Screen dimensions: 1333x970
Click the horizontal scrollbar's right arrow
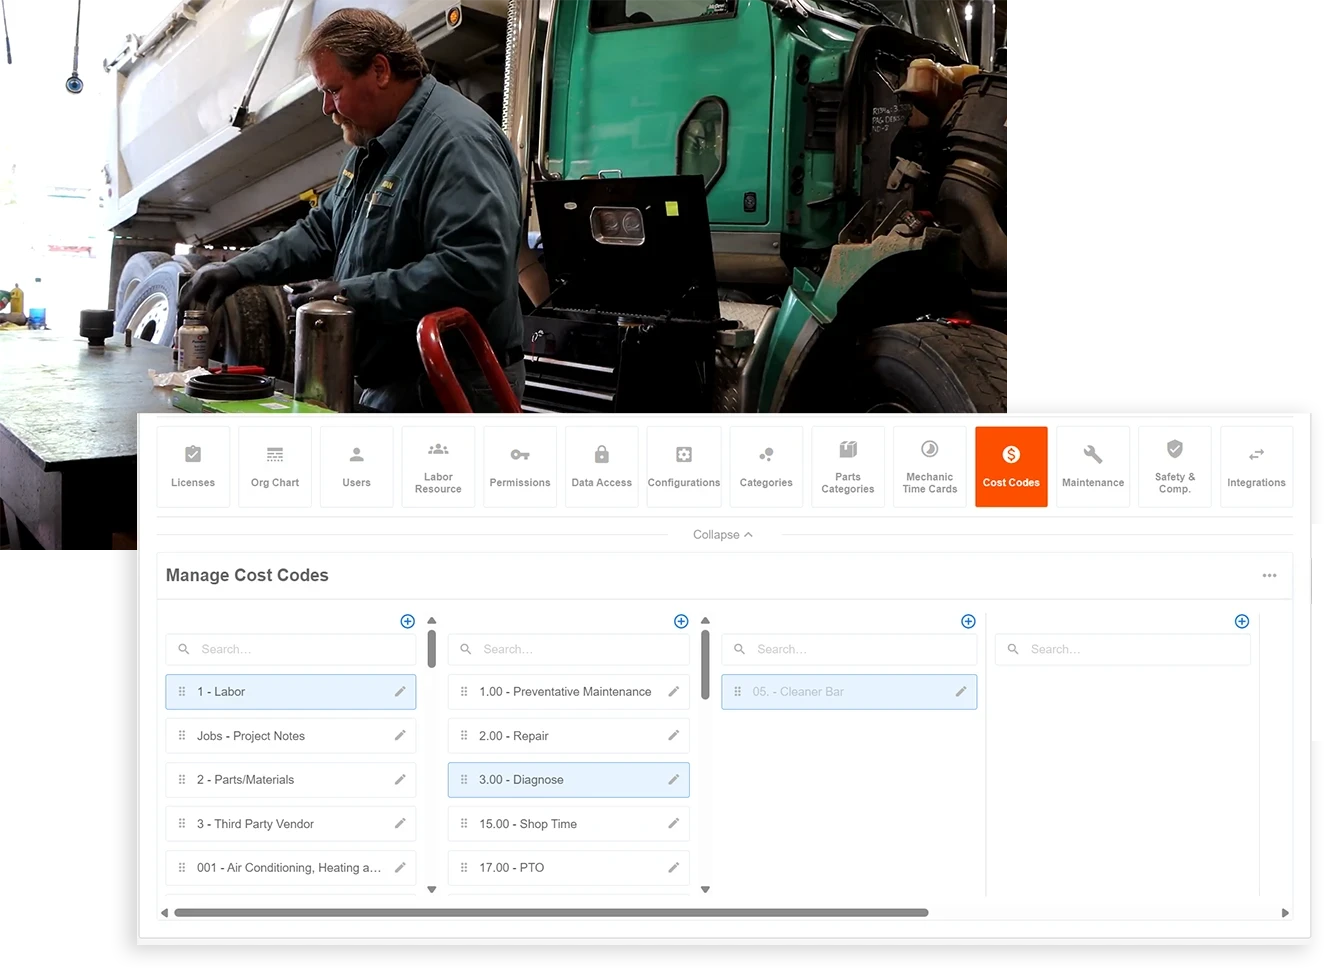pyautogui.click(x=1285, y=912)
